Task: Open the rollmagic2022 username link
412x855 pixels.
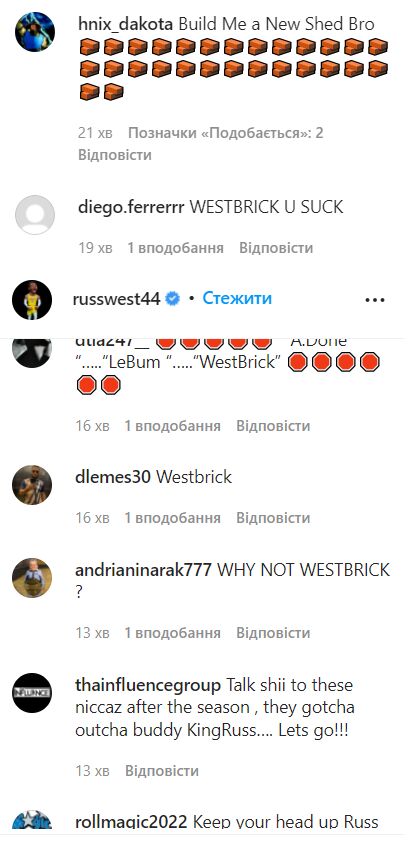Action: (x=131, y=822)
